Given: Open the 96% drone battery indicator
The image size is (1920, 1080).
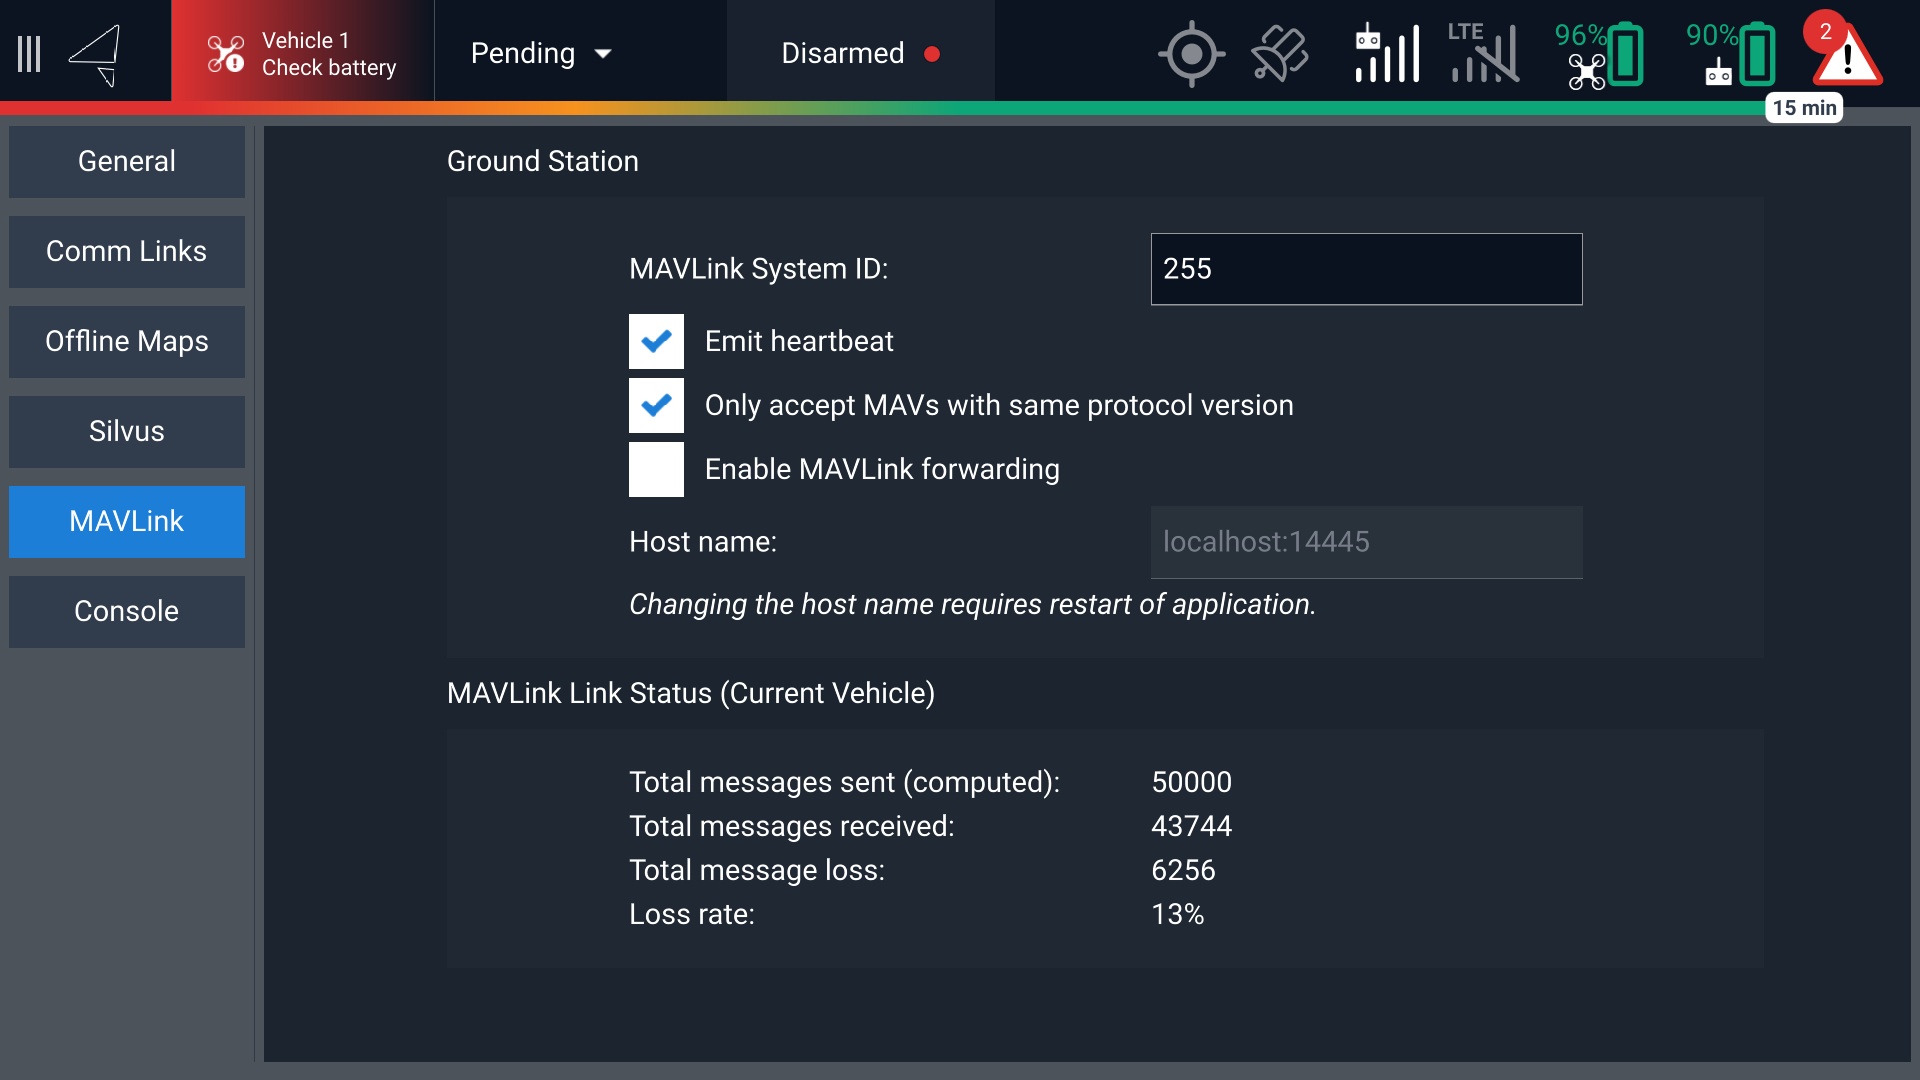Looking at the screenshot, I should click(1599, 54).
